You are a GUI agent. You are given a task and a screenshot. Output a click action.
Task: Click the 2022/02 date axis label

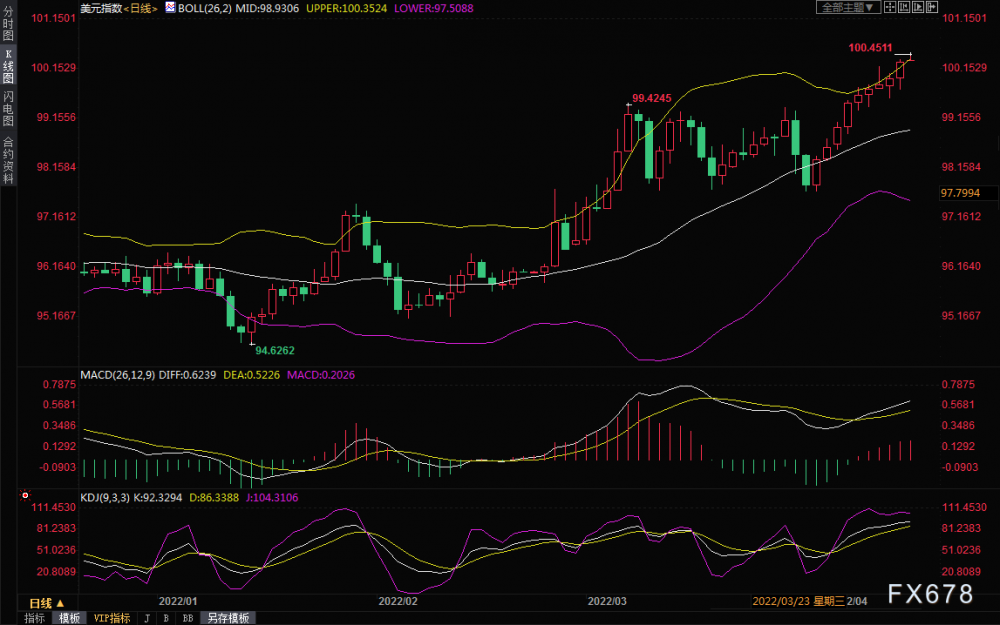tap(398, 601)
